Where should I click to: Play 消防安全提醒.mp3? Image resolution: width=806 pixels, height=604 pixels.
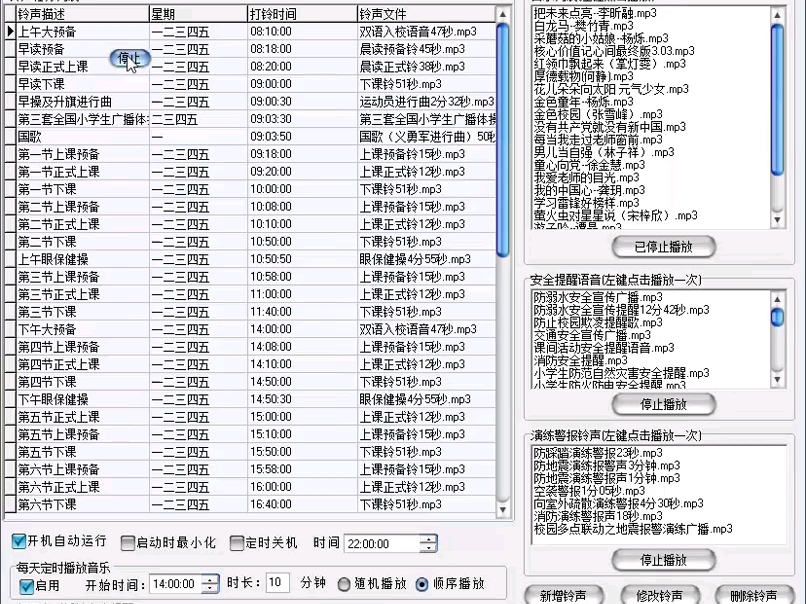[580, 360]
